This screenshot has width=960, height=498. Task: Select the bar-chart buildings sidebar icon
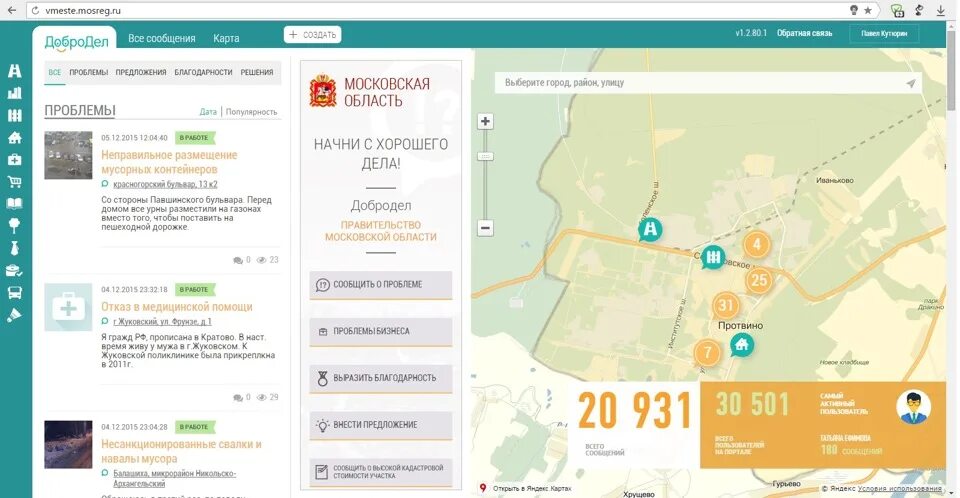click(15, 93)
